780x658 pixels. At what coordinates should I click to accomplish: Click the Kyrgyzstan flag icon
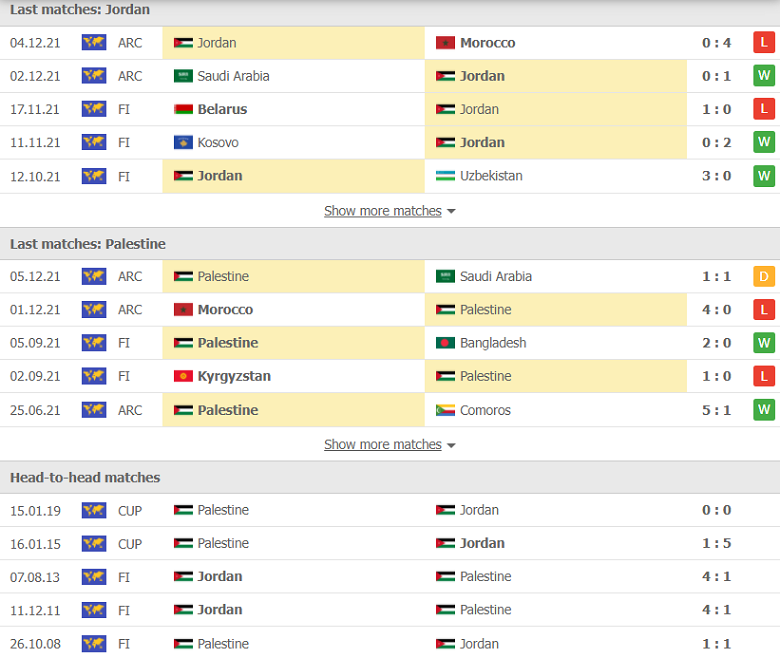(183, 377)
